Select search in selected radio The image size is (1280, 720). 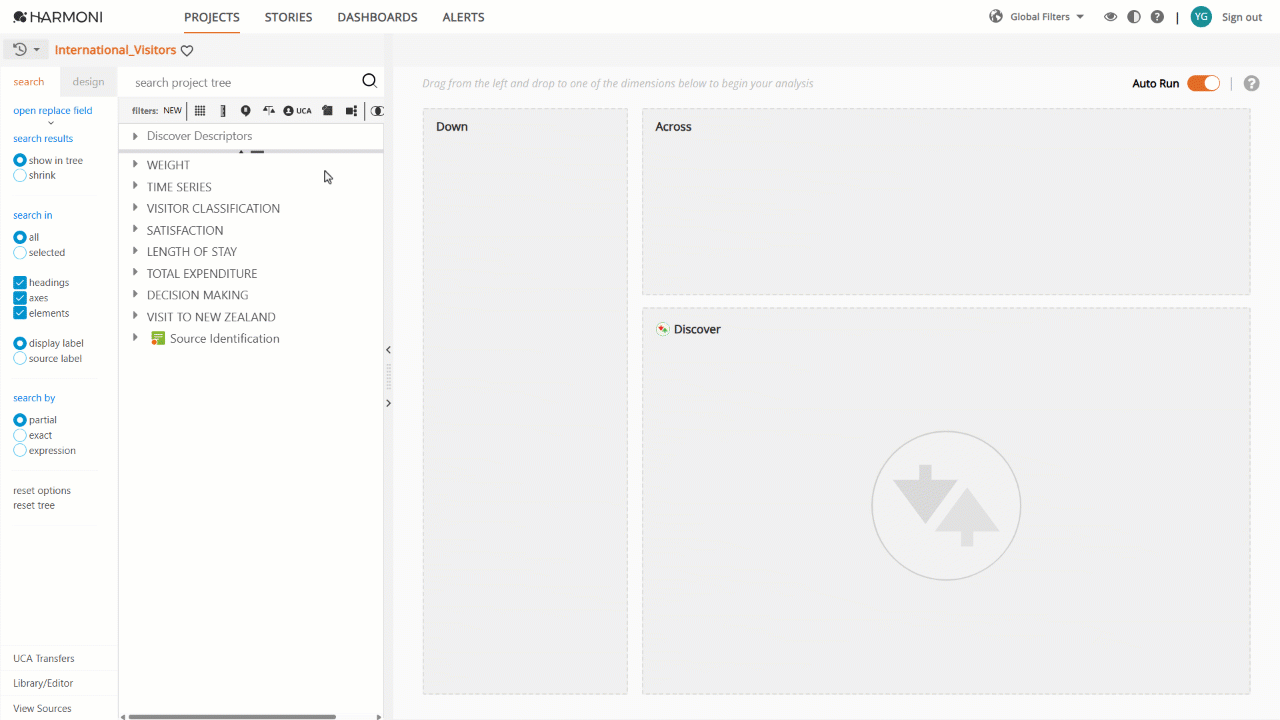tap(20, 252)
